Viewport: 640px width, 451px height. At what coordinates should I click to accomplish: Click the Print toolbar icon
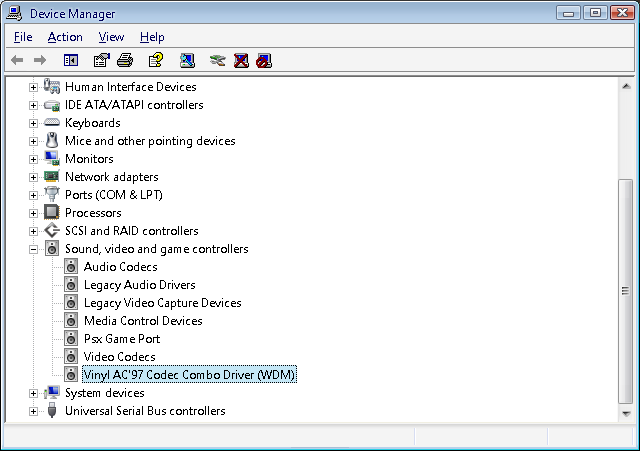[125, 61]
